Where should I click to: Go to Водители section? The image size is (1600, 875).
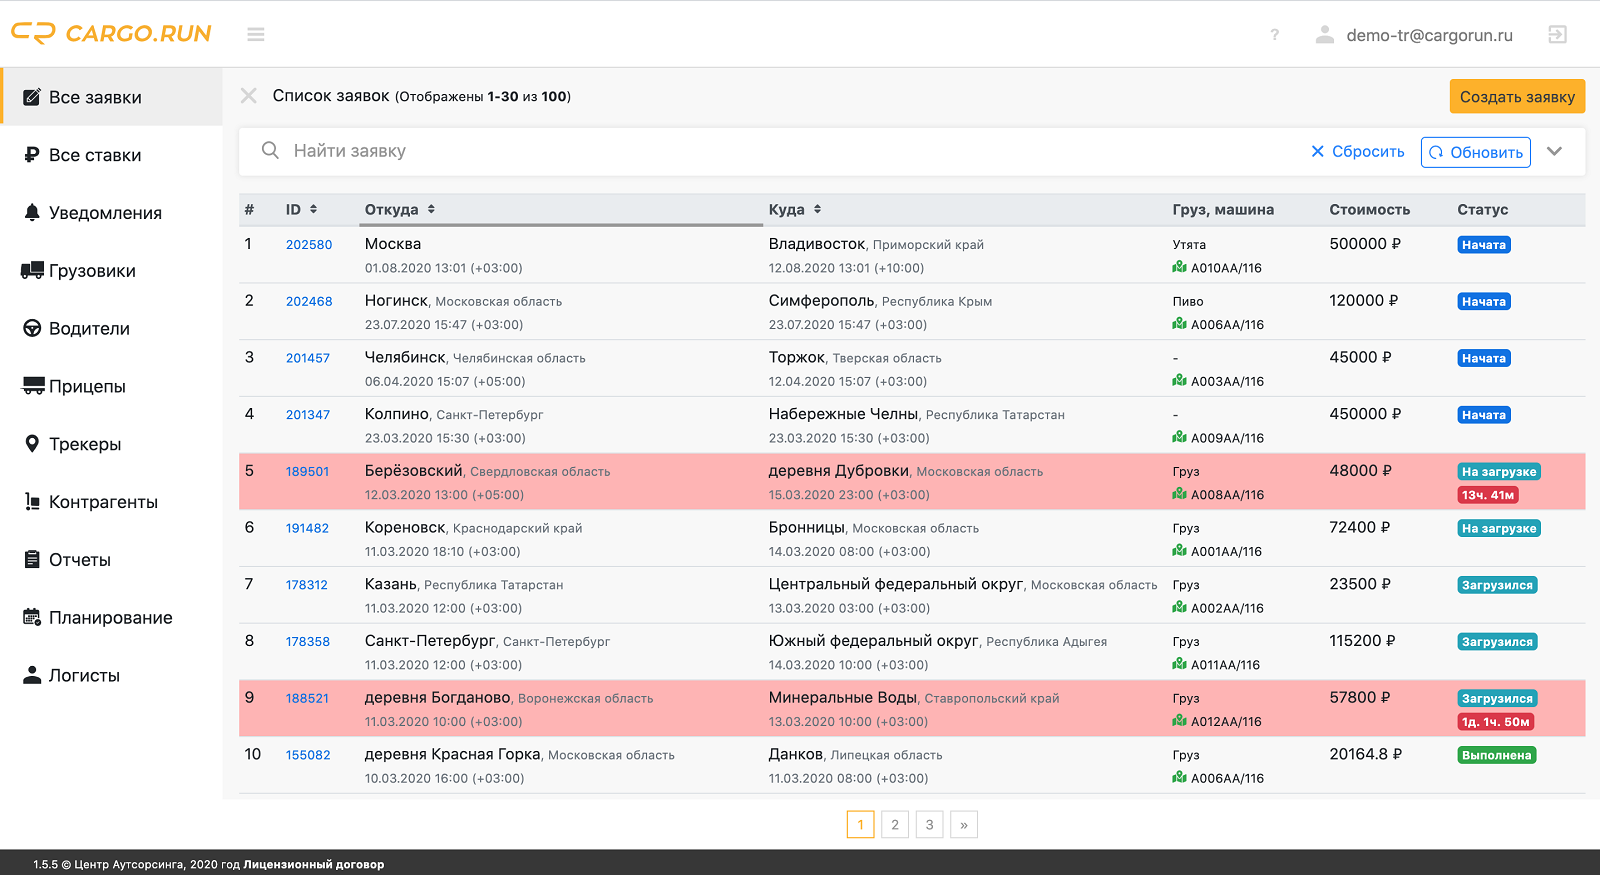(112, 329)
